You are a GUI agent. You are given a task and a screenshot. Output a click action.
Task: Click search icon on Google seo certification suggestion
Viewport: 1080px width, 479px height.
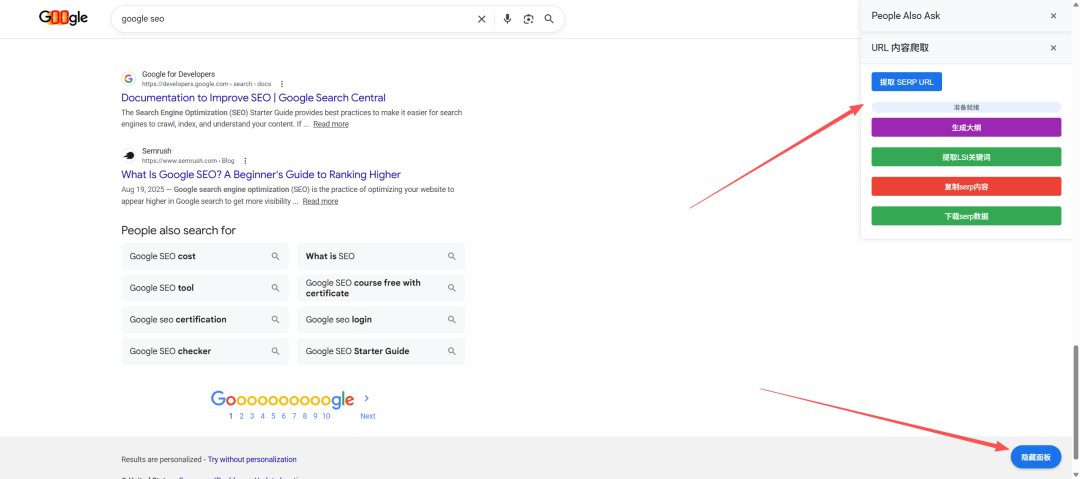click(276, 320)
